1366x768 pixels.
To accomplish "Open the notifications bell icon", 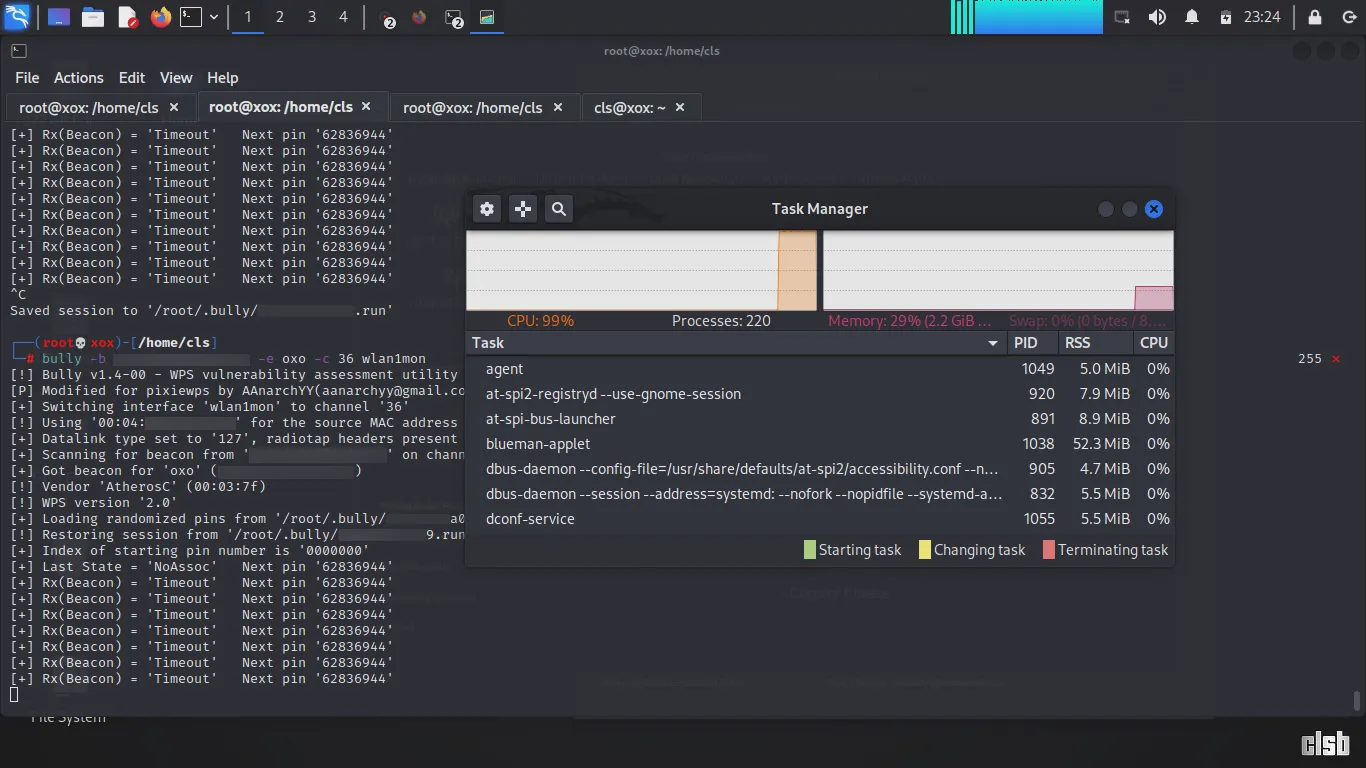I will click(x=1192, y=17).
